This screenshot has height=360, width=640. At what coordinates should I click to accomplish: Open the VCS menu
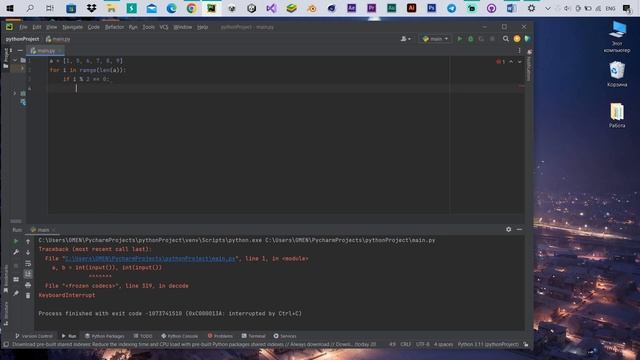pyautogui.click(x=164, y=27)
